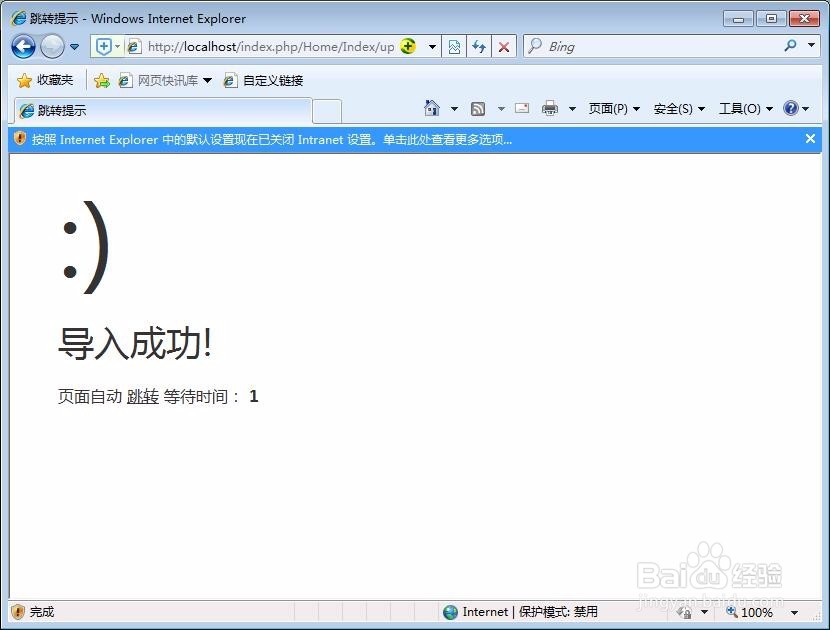The width and height of the screenshot is (830, 630).
Task: Open the RSS Feeds icon
Action: (x=478, y=108)
